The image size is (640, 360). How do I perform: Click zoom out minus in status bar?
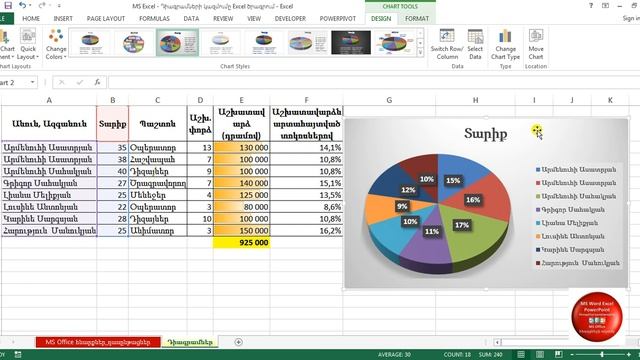(571, 354)
